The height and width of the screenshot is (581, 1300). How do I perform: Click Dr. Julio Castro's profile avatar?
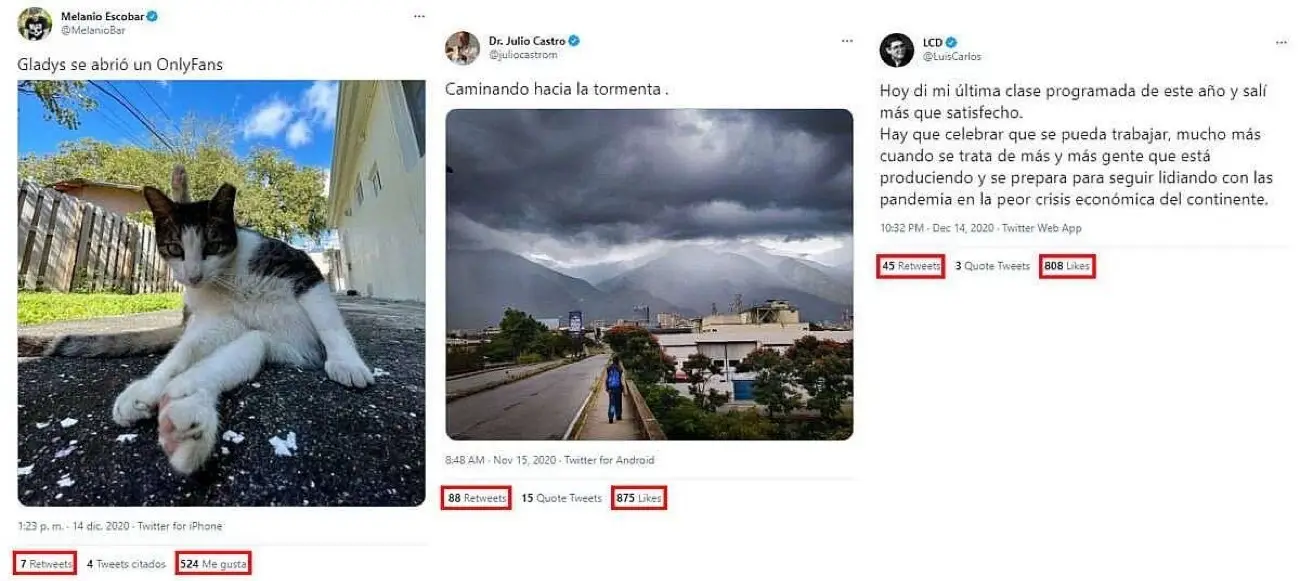[x=462, y=47]
